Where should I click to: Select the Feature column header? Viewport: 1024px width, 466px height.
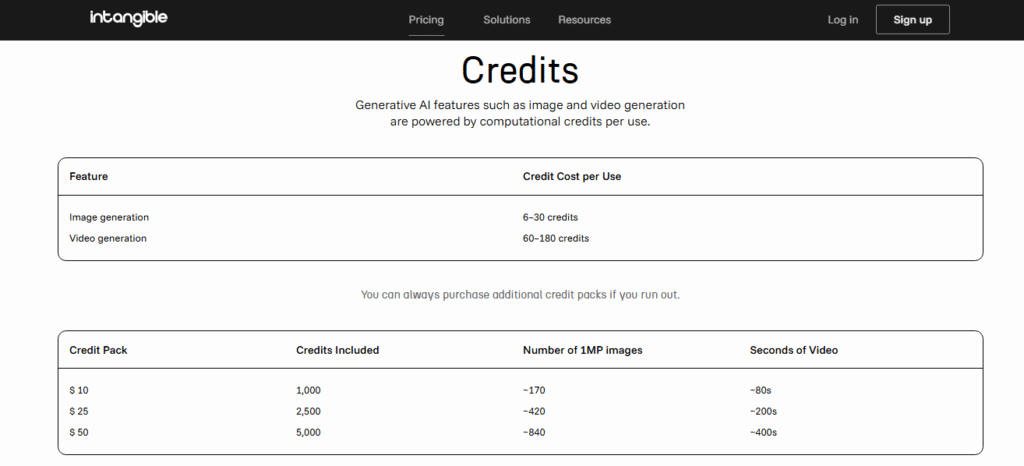[x=89, y=177]
